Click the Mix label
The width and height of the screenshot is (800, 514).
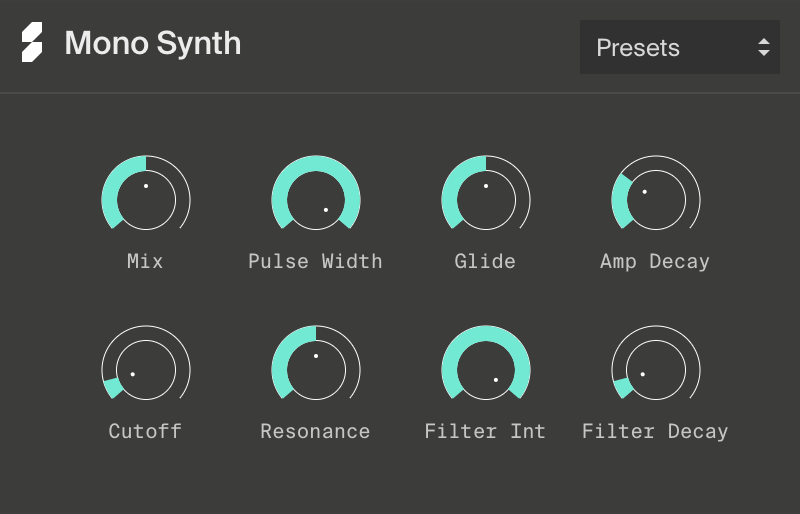[145, 261]
